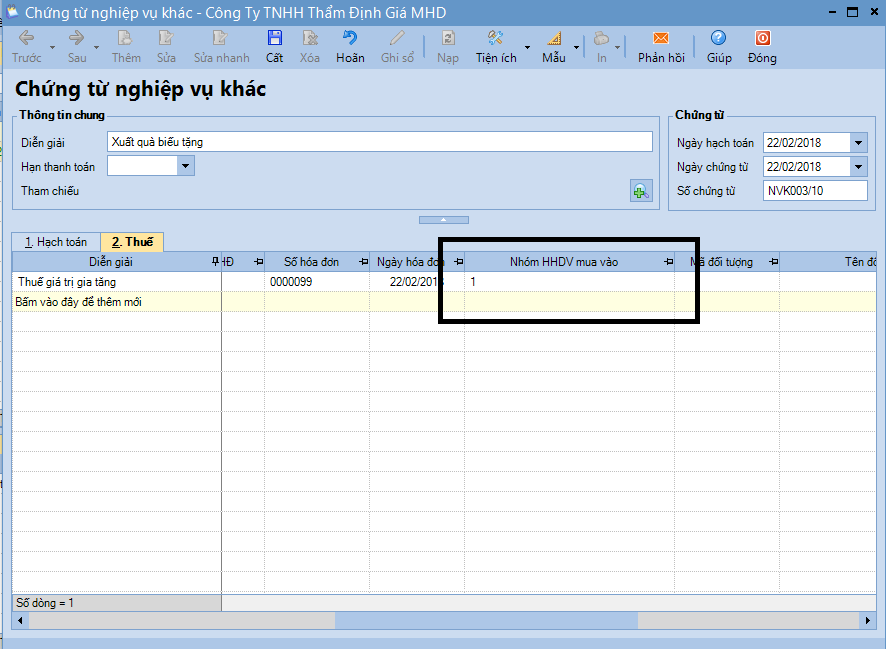The height and width of the screenshot is (649, 886).
Task: Click 'Bấm vào đây để thêm mới' row
Action: tap(78, 301)
